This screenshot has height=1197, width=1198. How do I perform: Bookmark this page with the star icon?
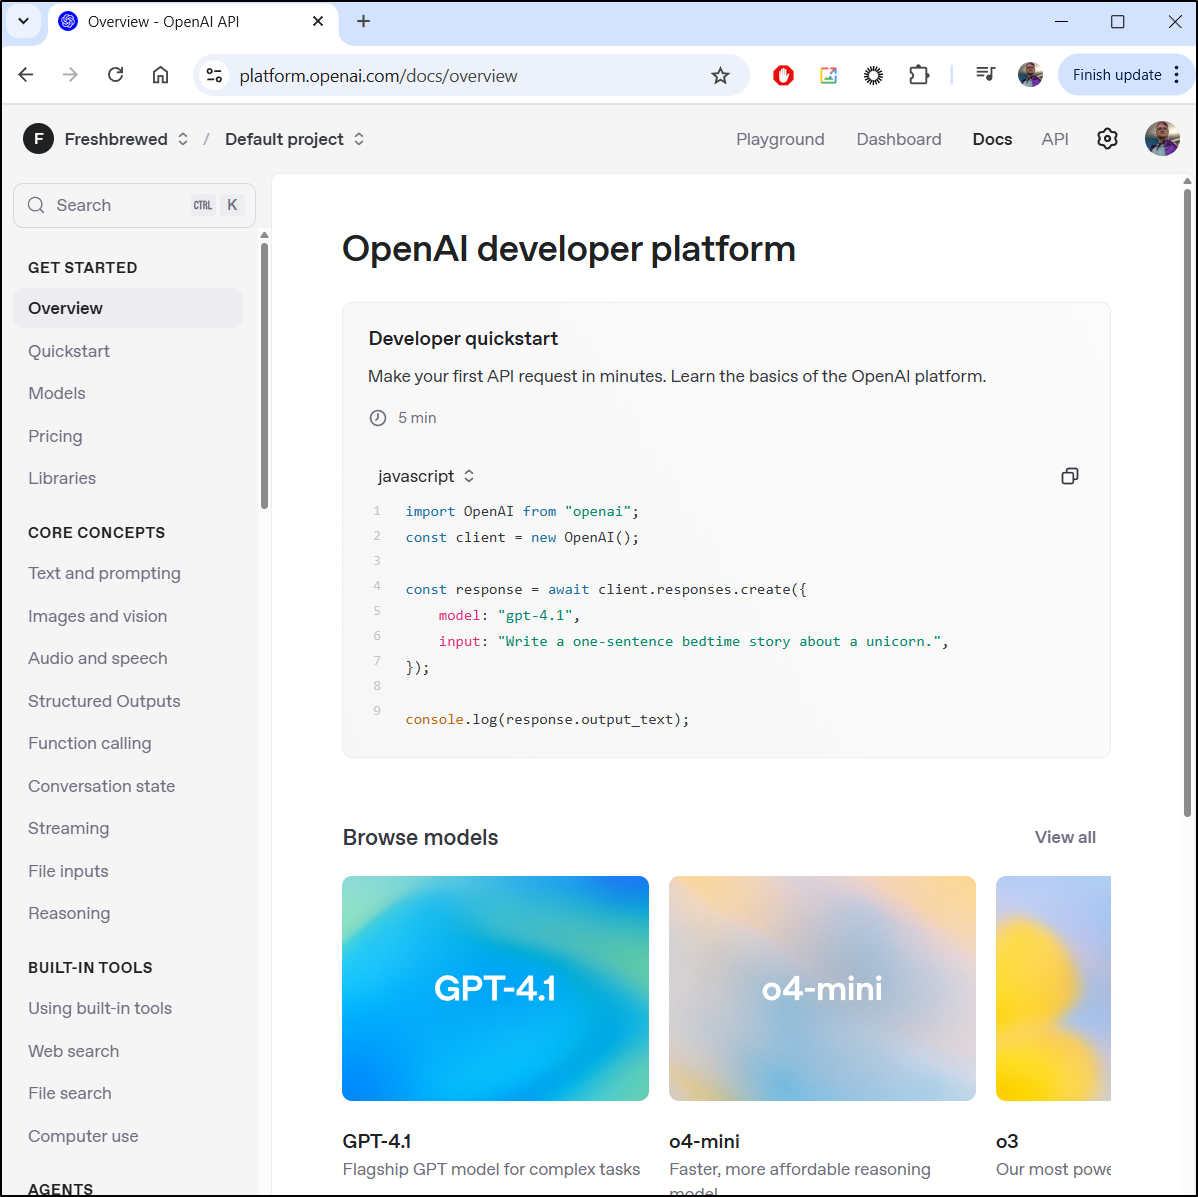pos(720,76)
